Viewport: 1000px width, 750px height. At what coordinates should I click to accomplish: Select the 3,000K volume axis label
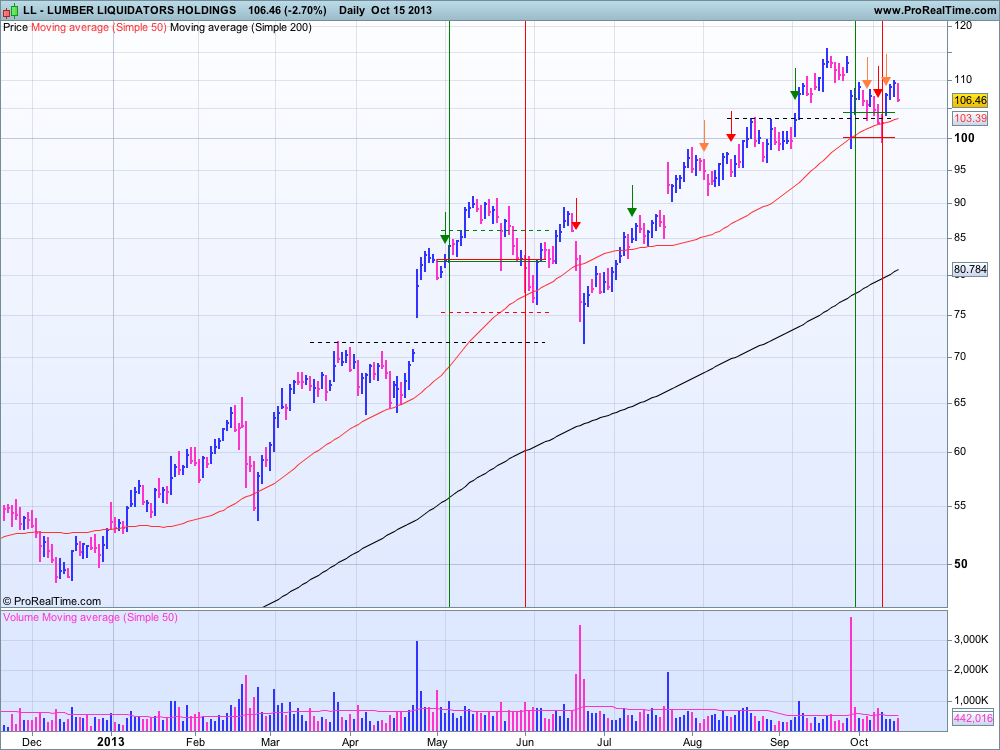point(971,640)
